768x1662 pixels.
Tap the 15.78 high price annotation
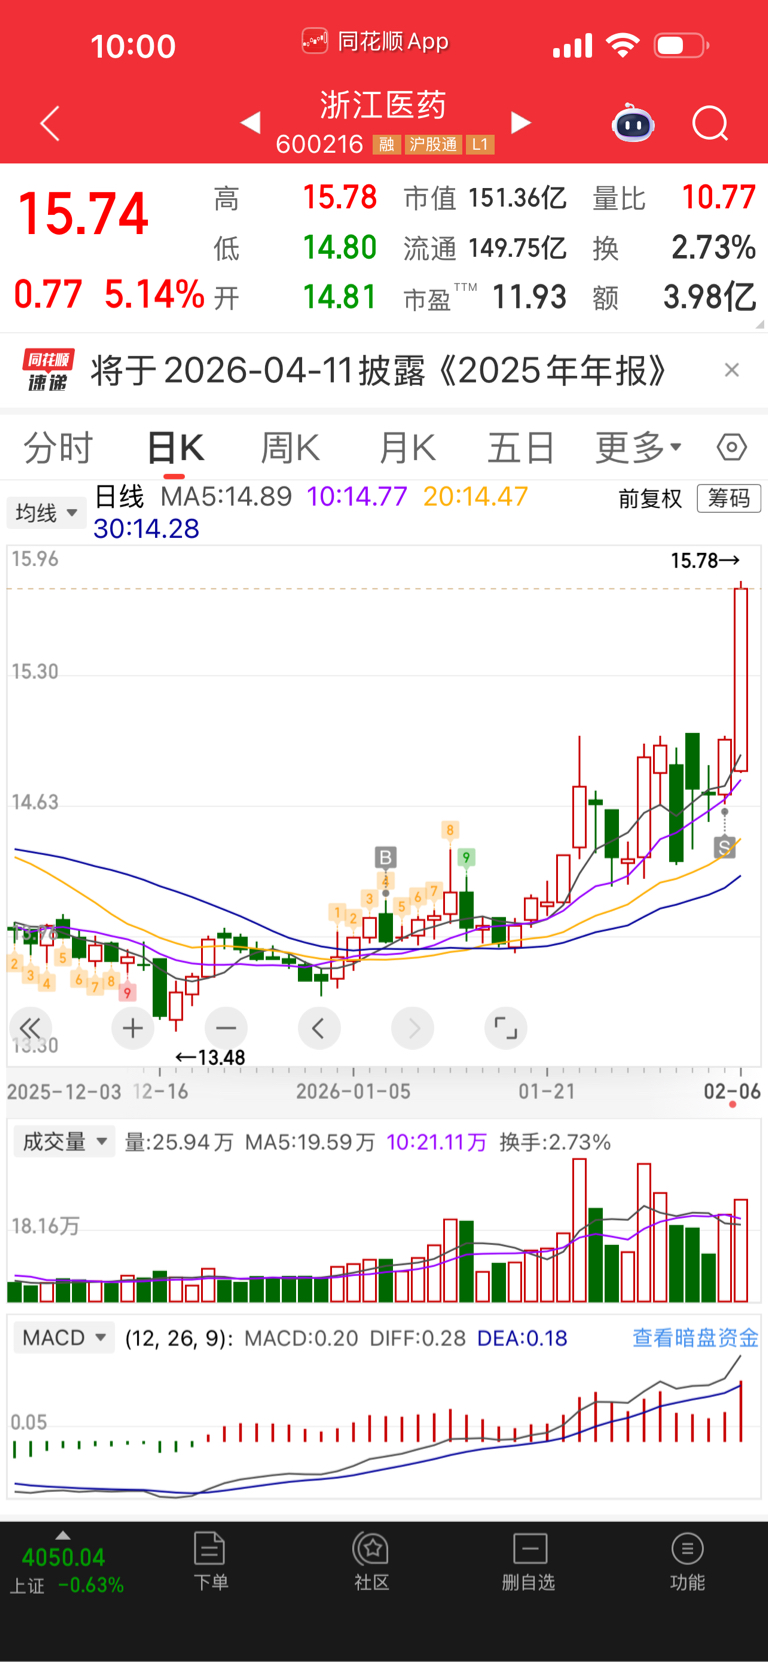[705, 560]
